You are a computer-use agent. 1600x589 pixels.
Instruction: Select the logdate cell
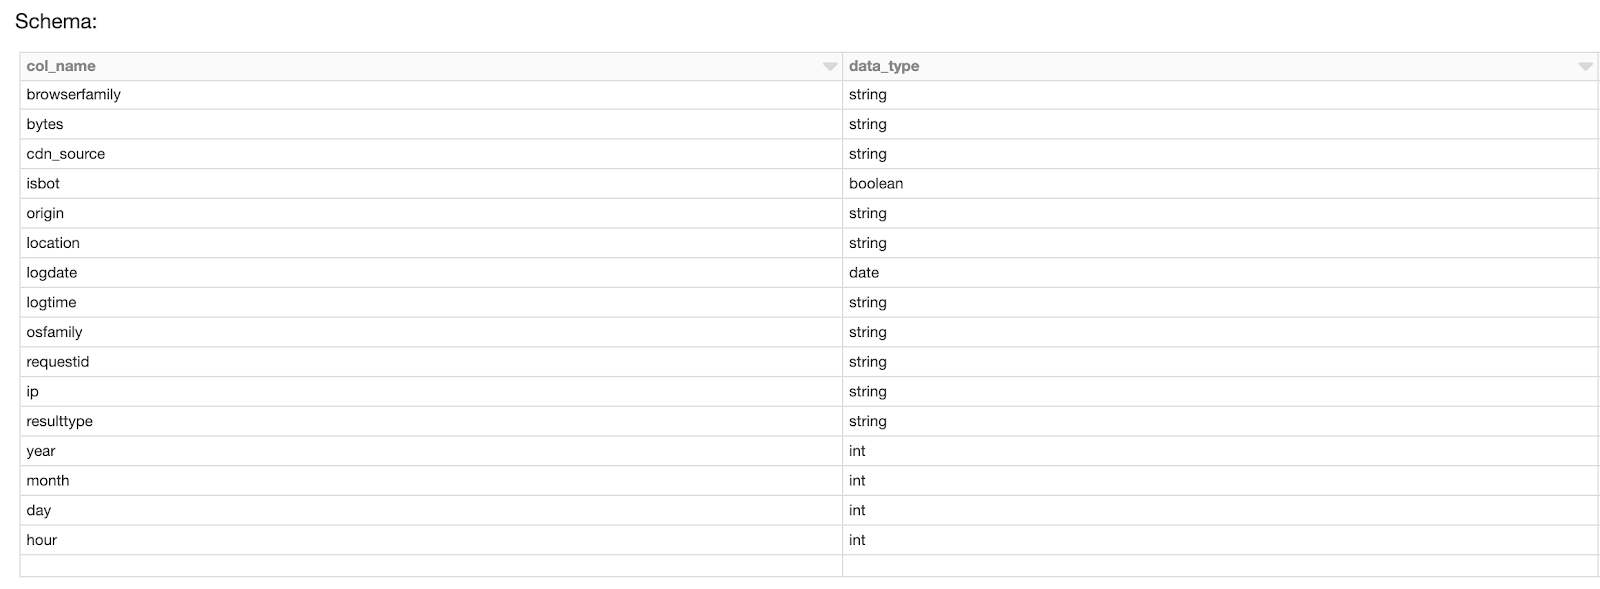[x=52, y=273]
